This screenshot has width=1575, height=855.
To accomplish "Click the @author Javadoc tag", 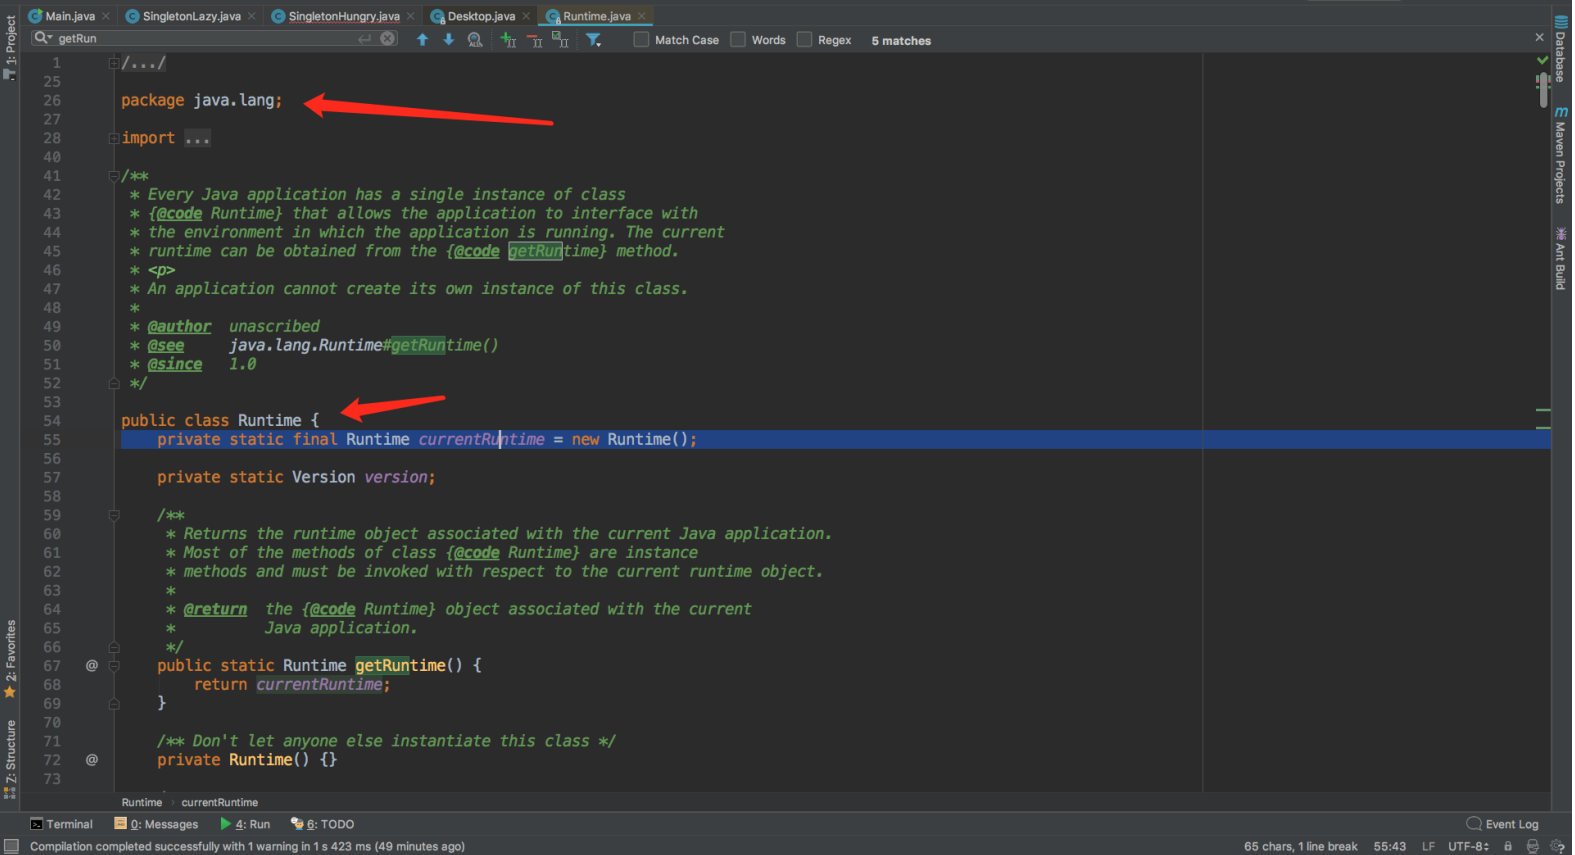I will tap(179, 326).
